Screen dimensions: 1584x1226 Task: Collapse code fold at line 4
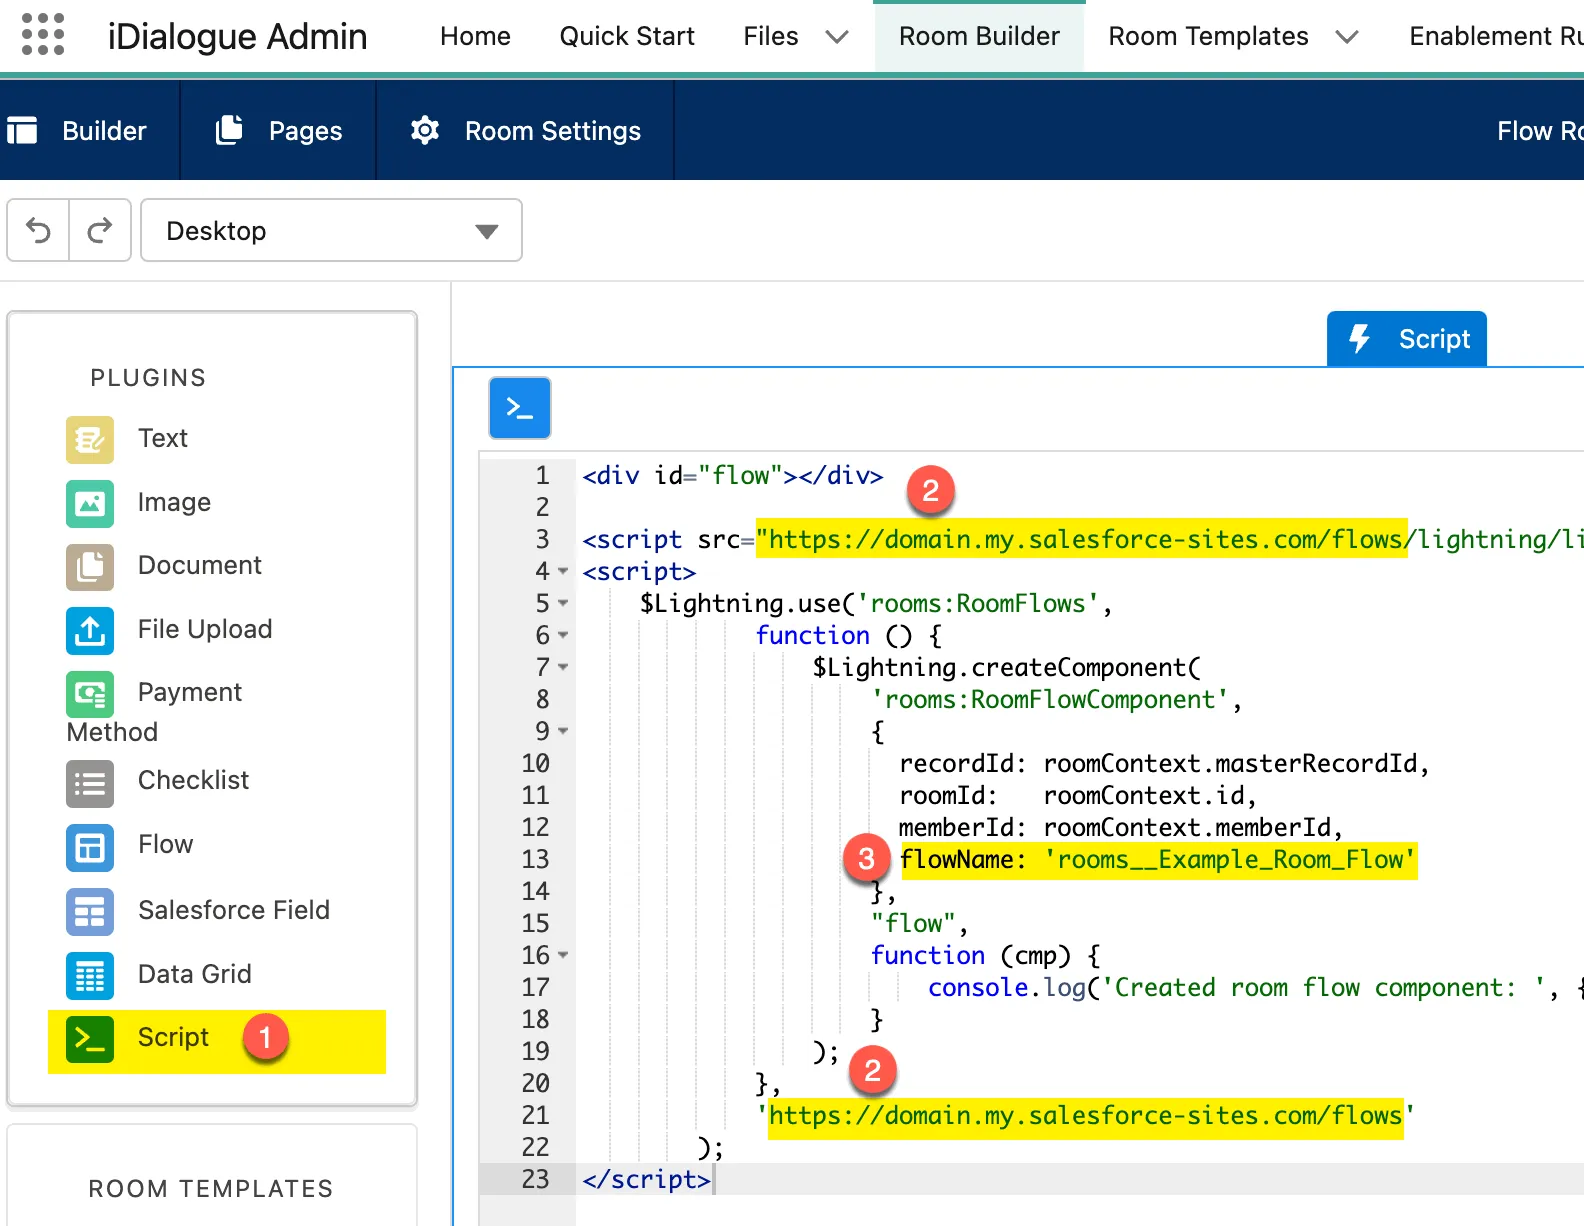tap(563, 572)
